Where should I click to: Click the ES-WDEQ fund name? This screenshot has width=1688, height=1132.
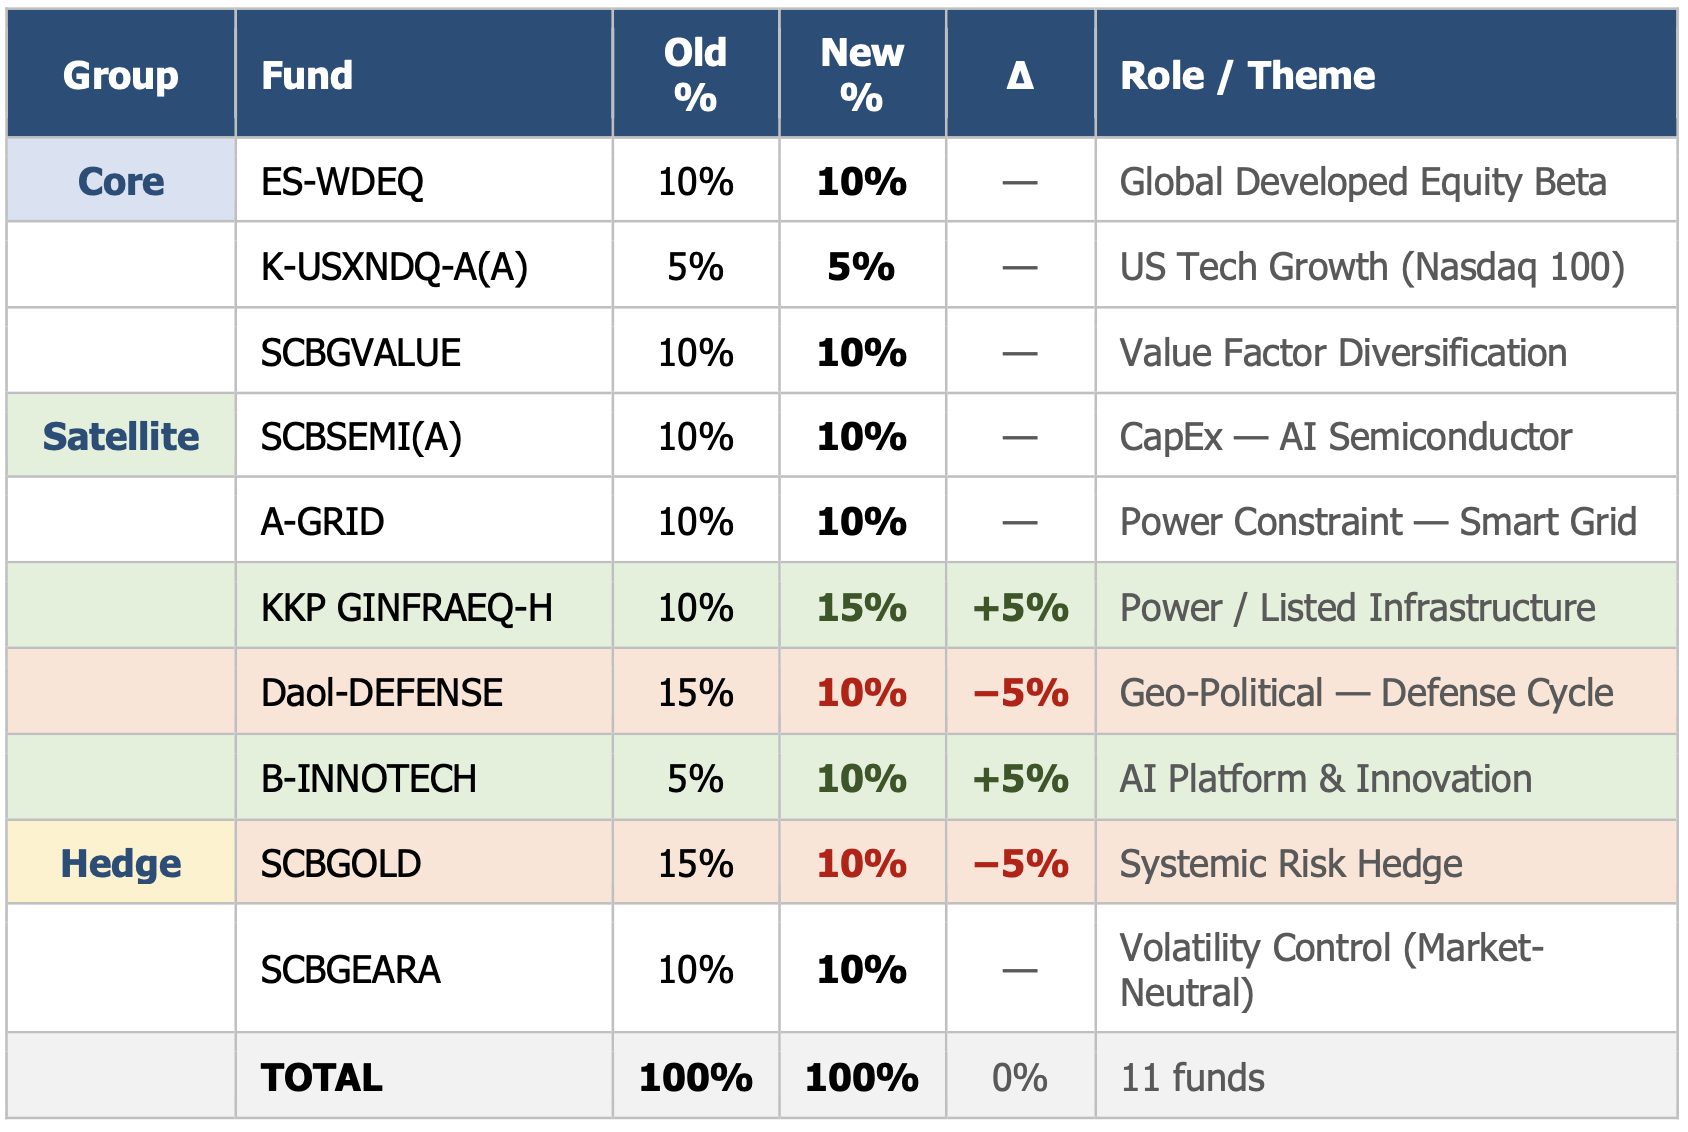342,181
